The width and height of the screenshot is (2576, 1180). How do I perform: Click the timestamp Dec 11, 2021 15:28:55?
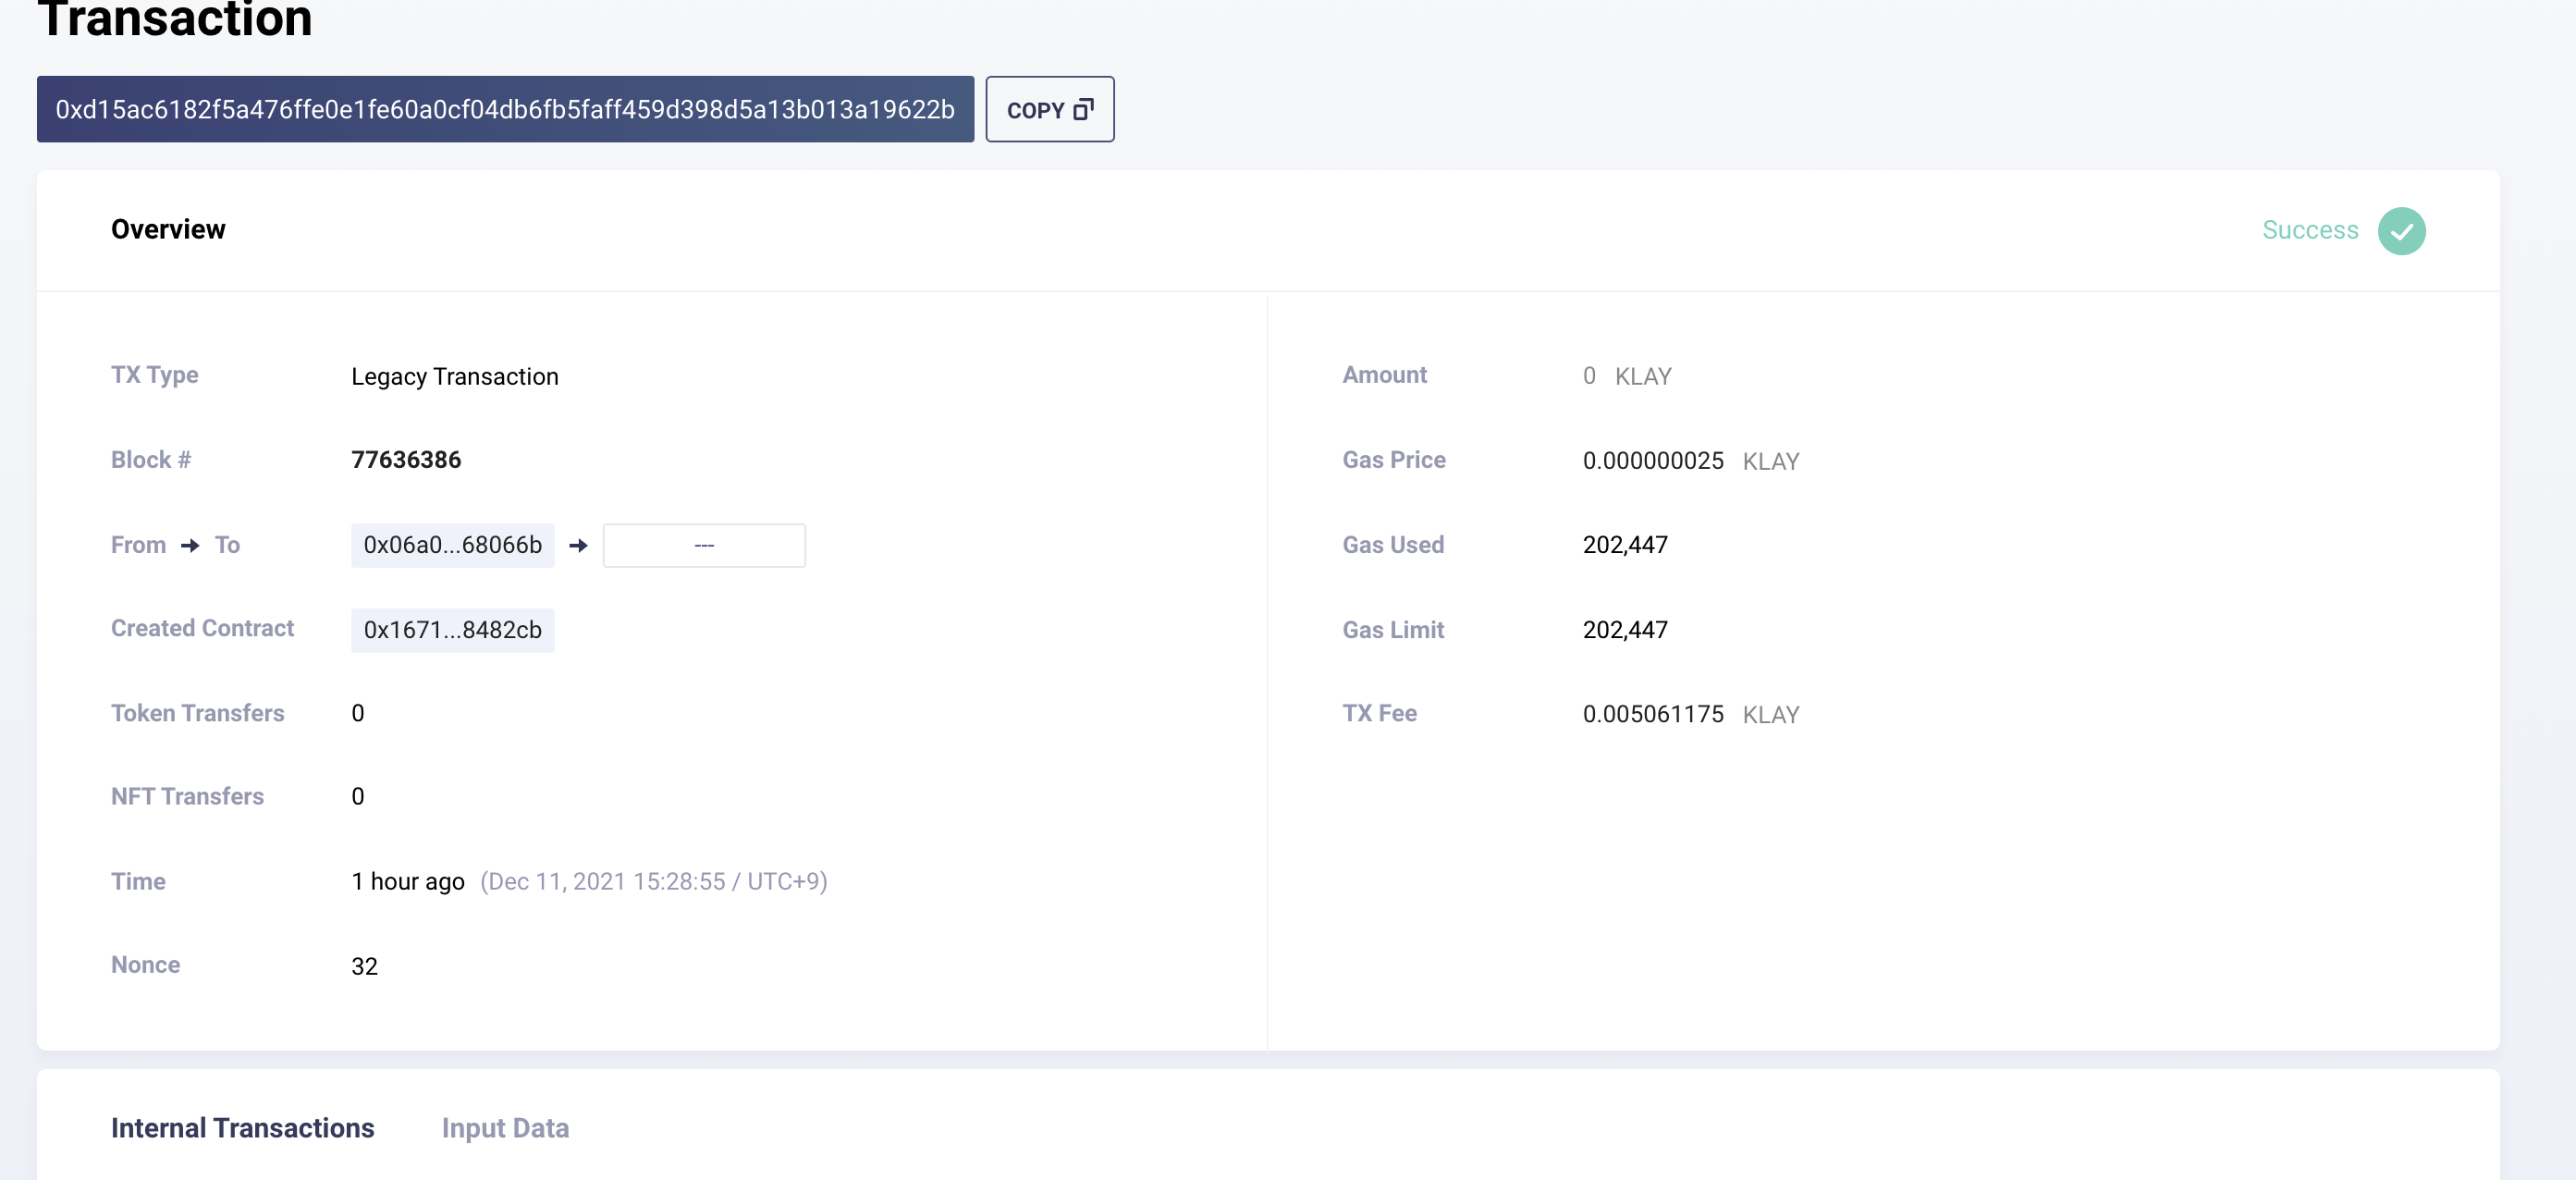tap(653, 881)
